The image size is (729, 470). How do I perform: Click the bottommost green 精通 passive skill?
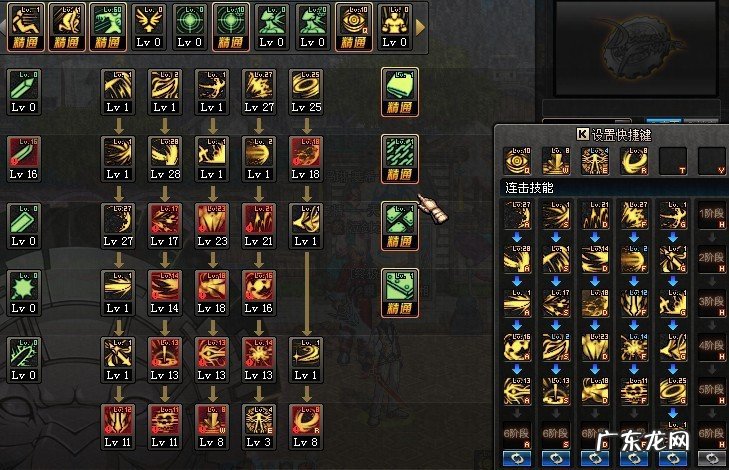pos(400,292)
